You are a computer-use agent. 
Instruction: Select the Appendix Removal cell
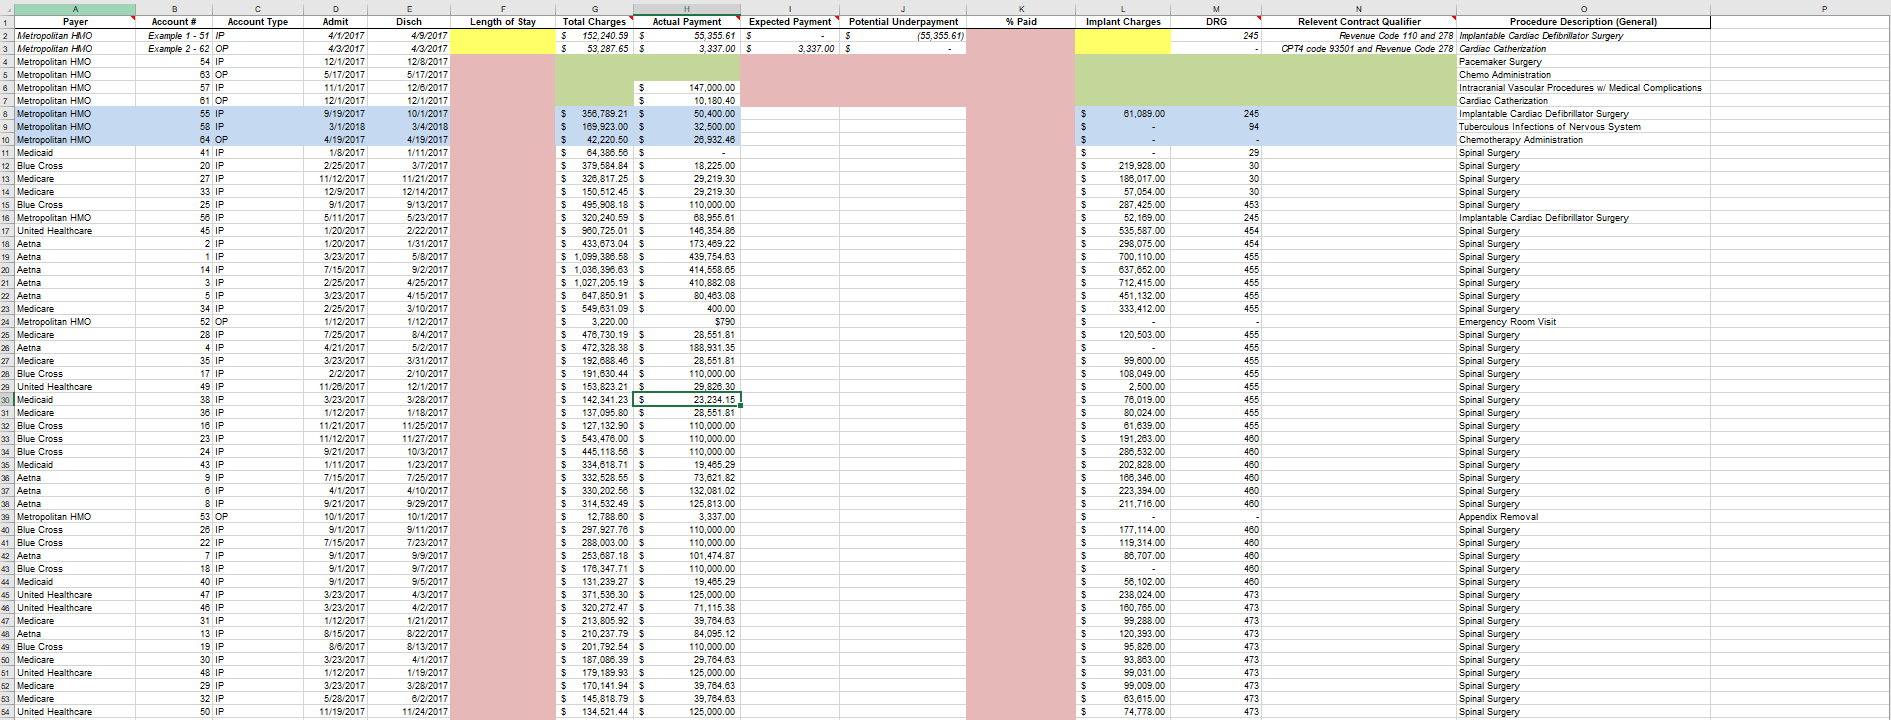pos(1583,517)
